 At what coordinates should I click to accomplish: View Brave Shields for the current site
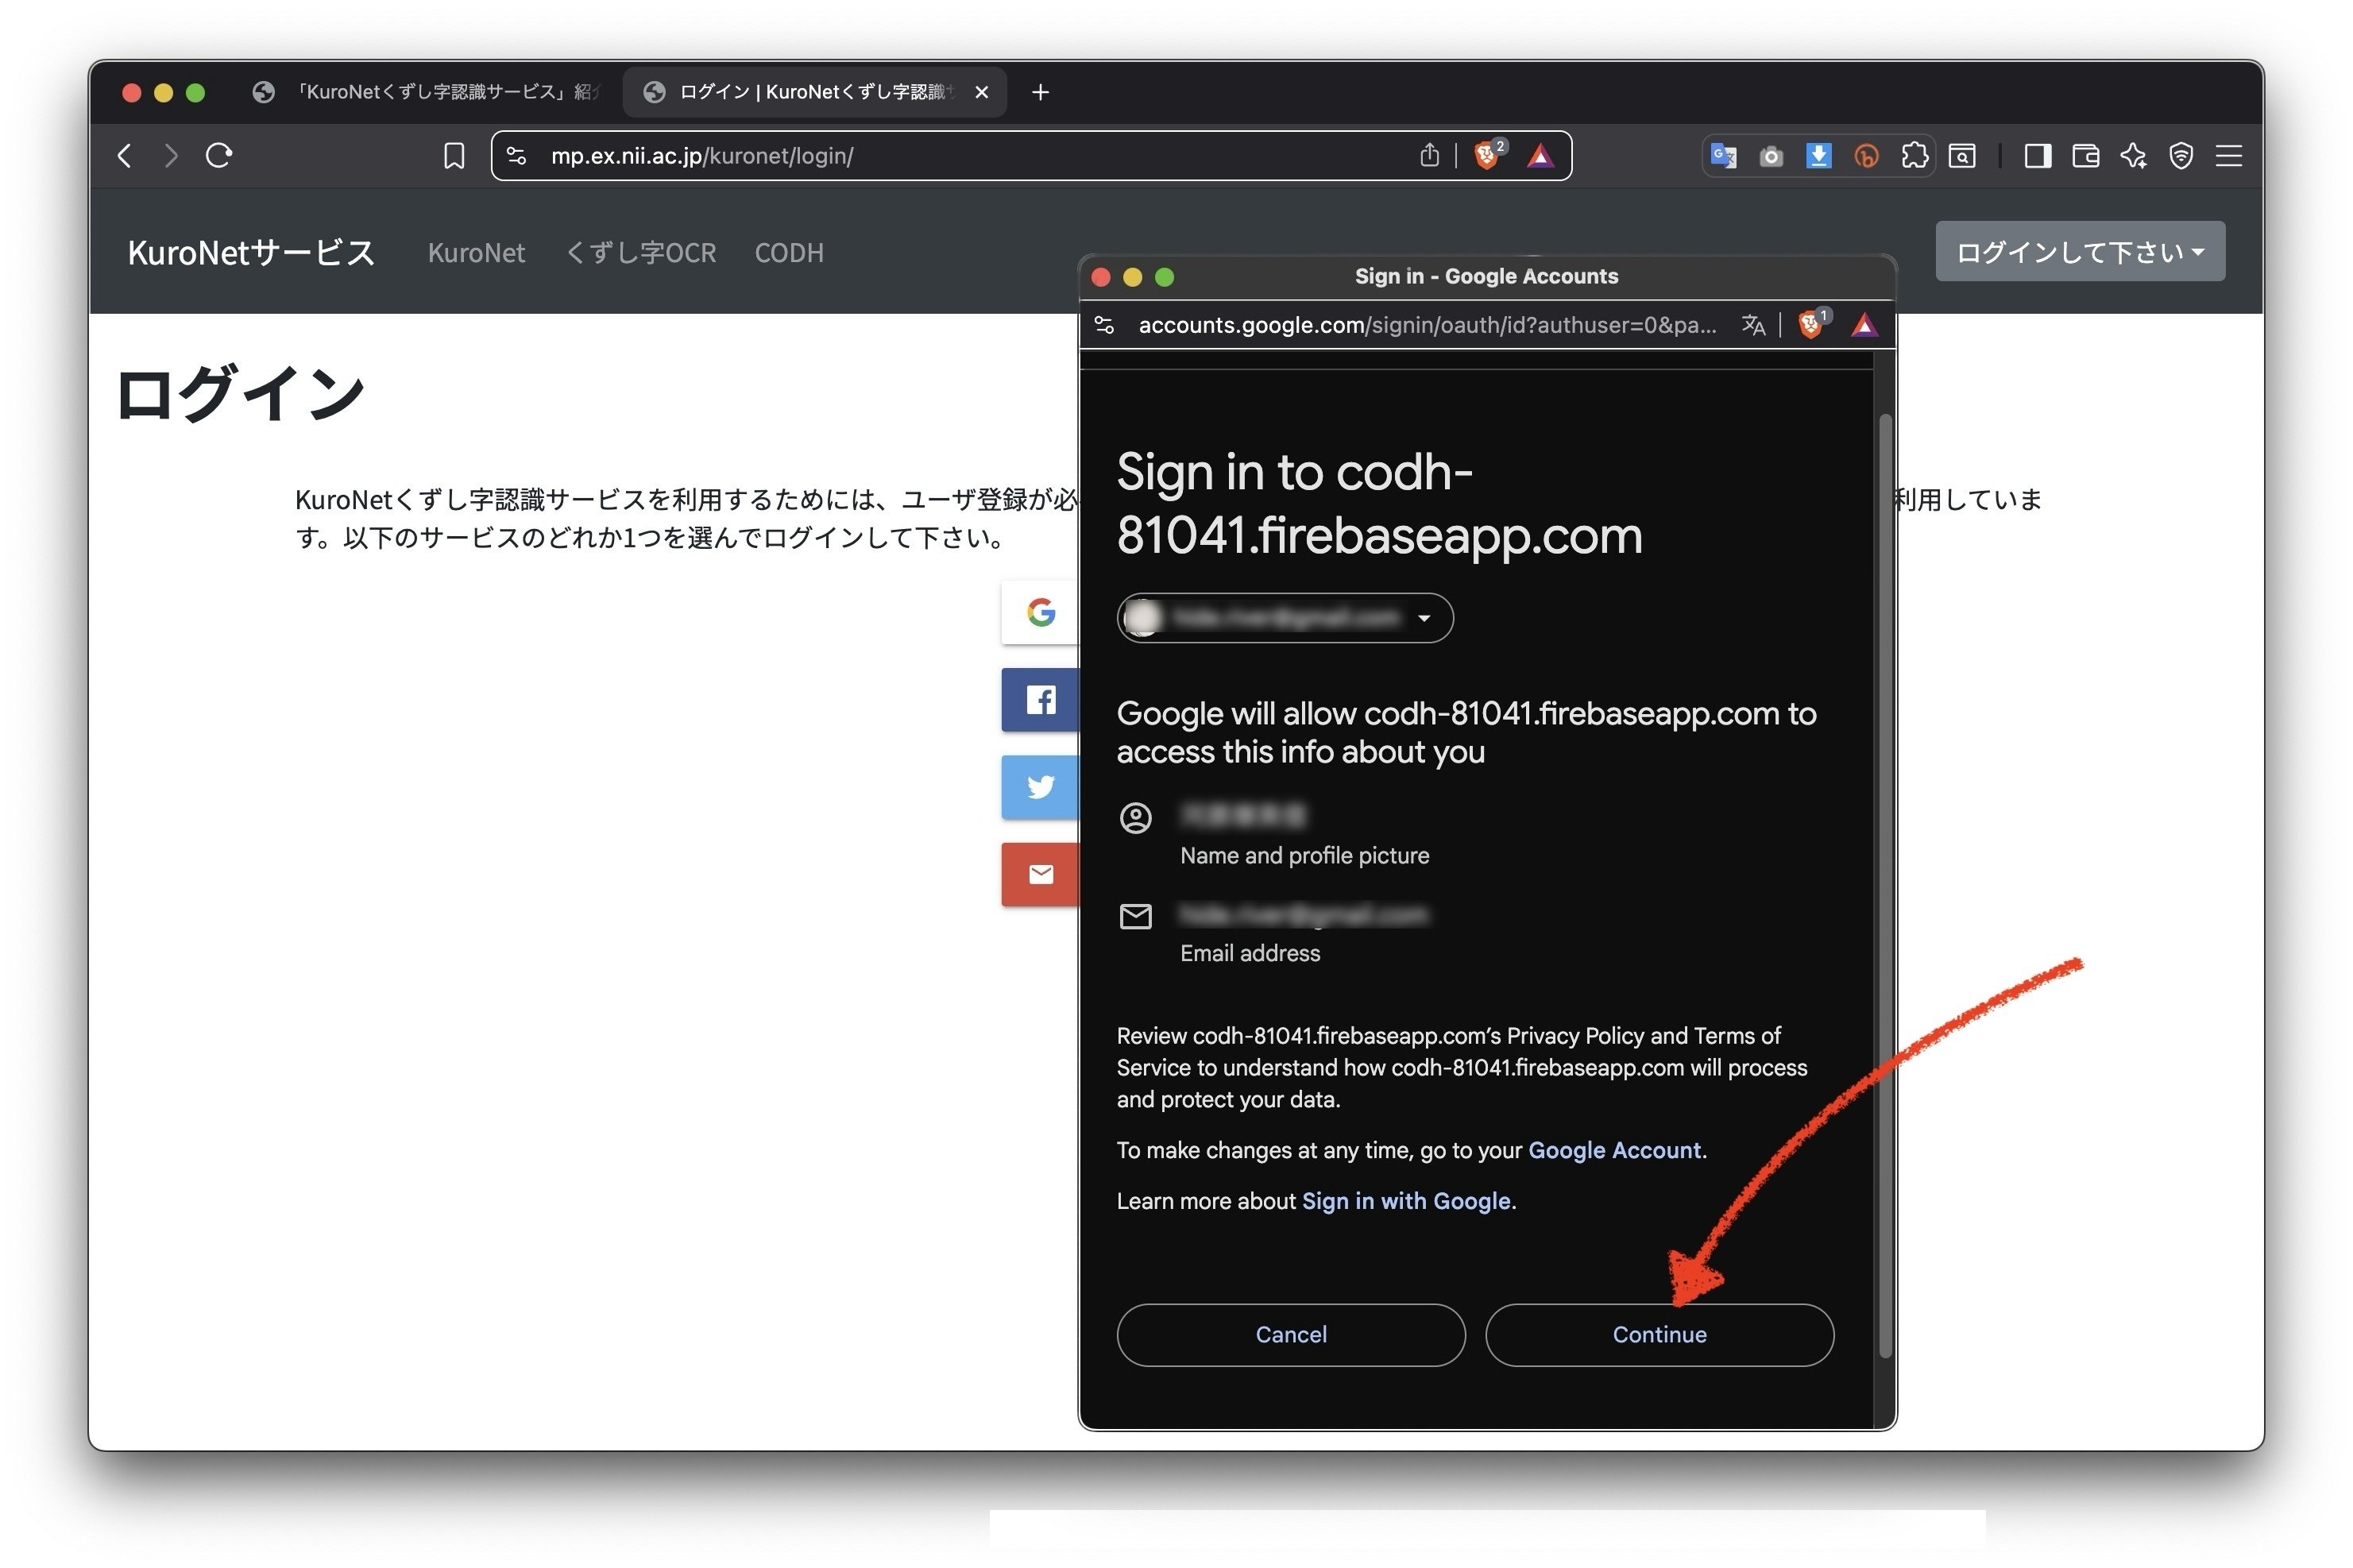coord(1487,155)
